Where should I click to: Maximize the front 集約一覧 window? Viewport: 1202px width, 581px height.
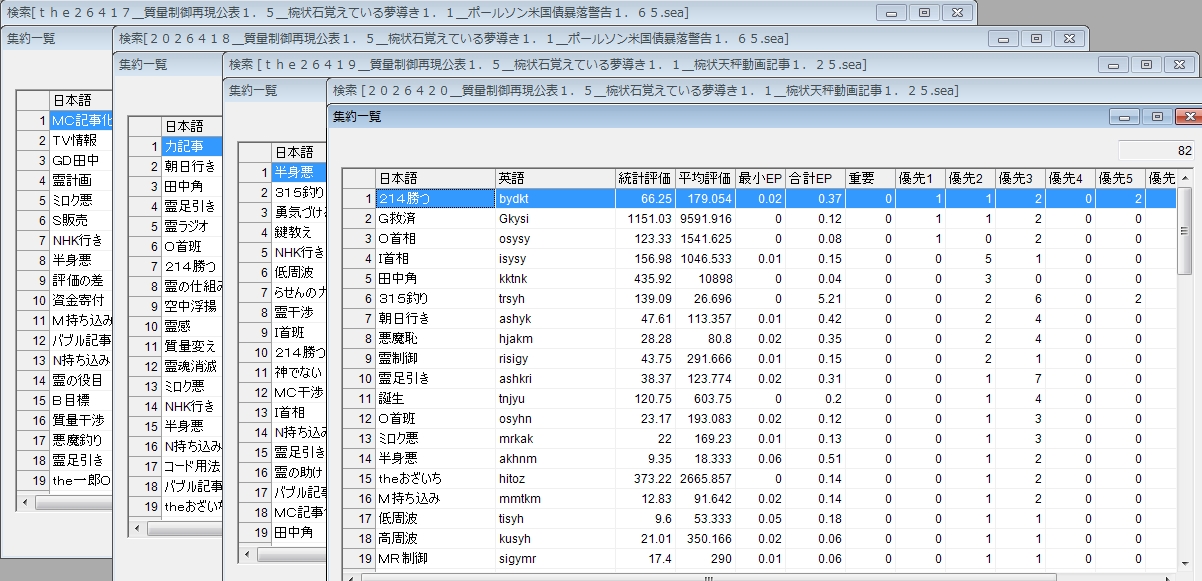click(x=1156, y=117)
